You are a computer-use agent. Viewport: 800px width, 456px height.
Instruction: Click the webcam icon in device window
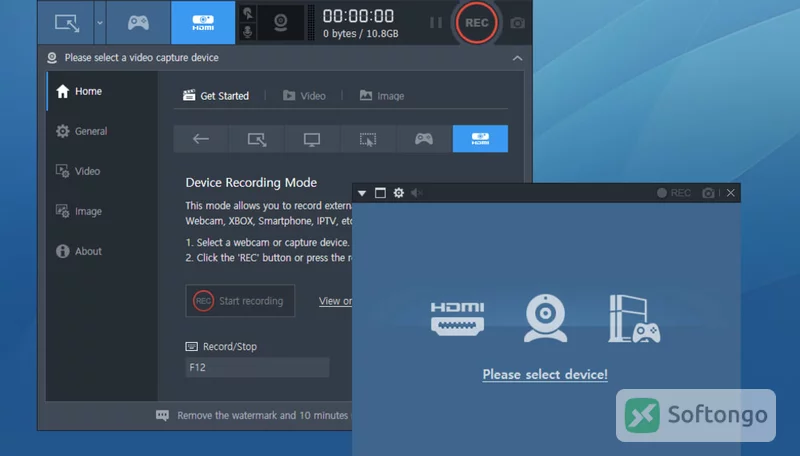click(x=545, y=318)
